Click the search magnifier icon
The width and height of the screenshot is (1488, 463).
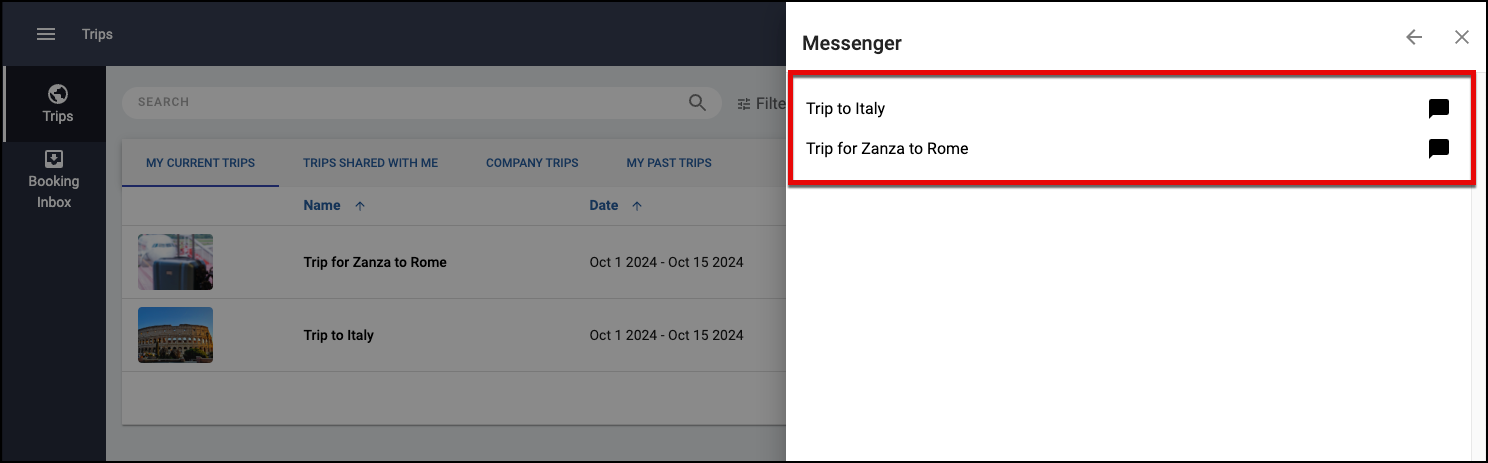click(x=697, y=102)
